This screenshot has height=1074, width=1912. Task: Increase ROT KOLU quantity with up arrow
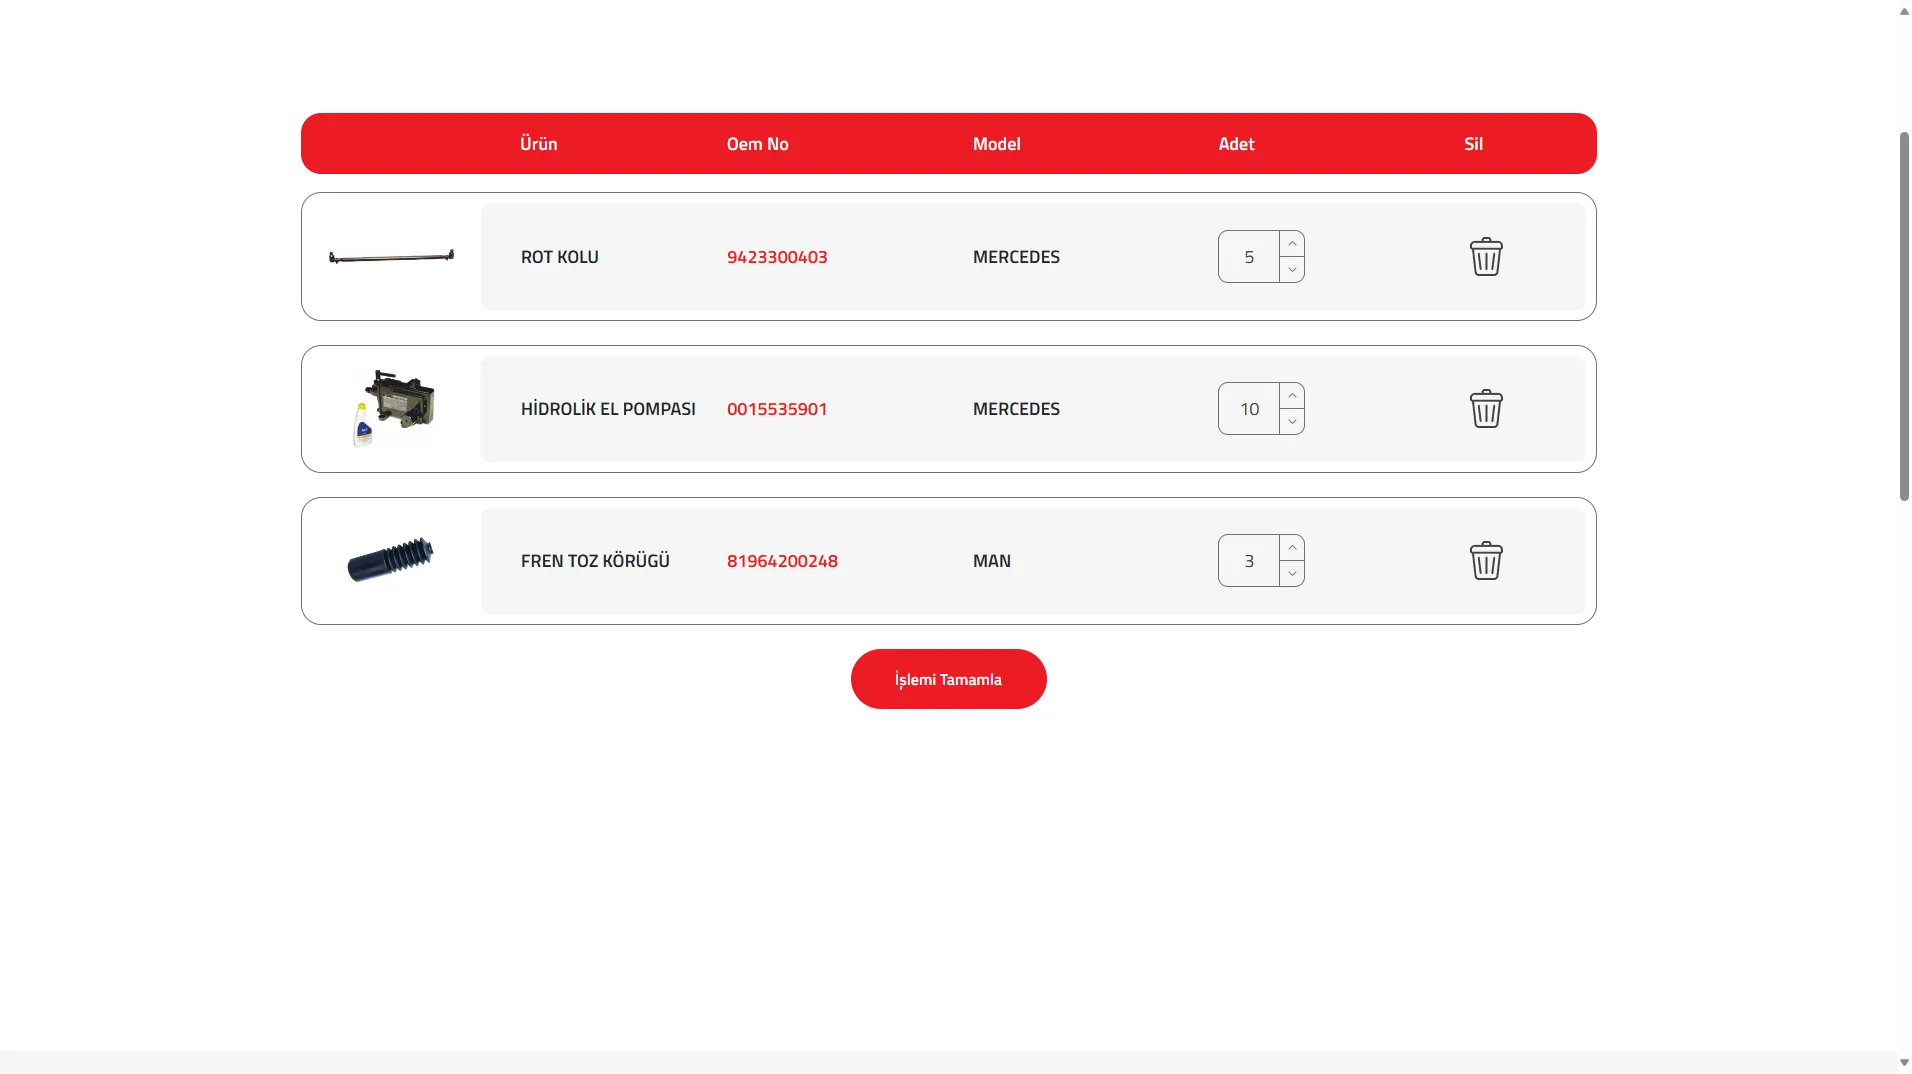(x=1292, y=244)
